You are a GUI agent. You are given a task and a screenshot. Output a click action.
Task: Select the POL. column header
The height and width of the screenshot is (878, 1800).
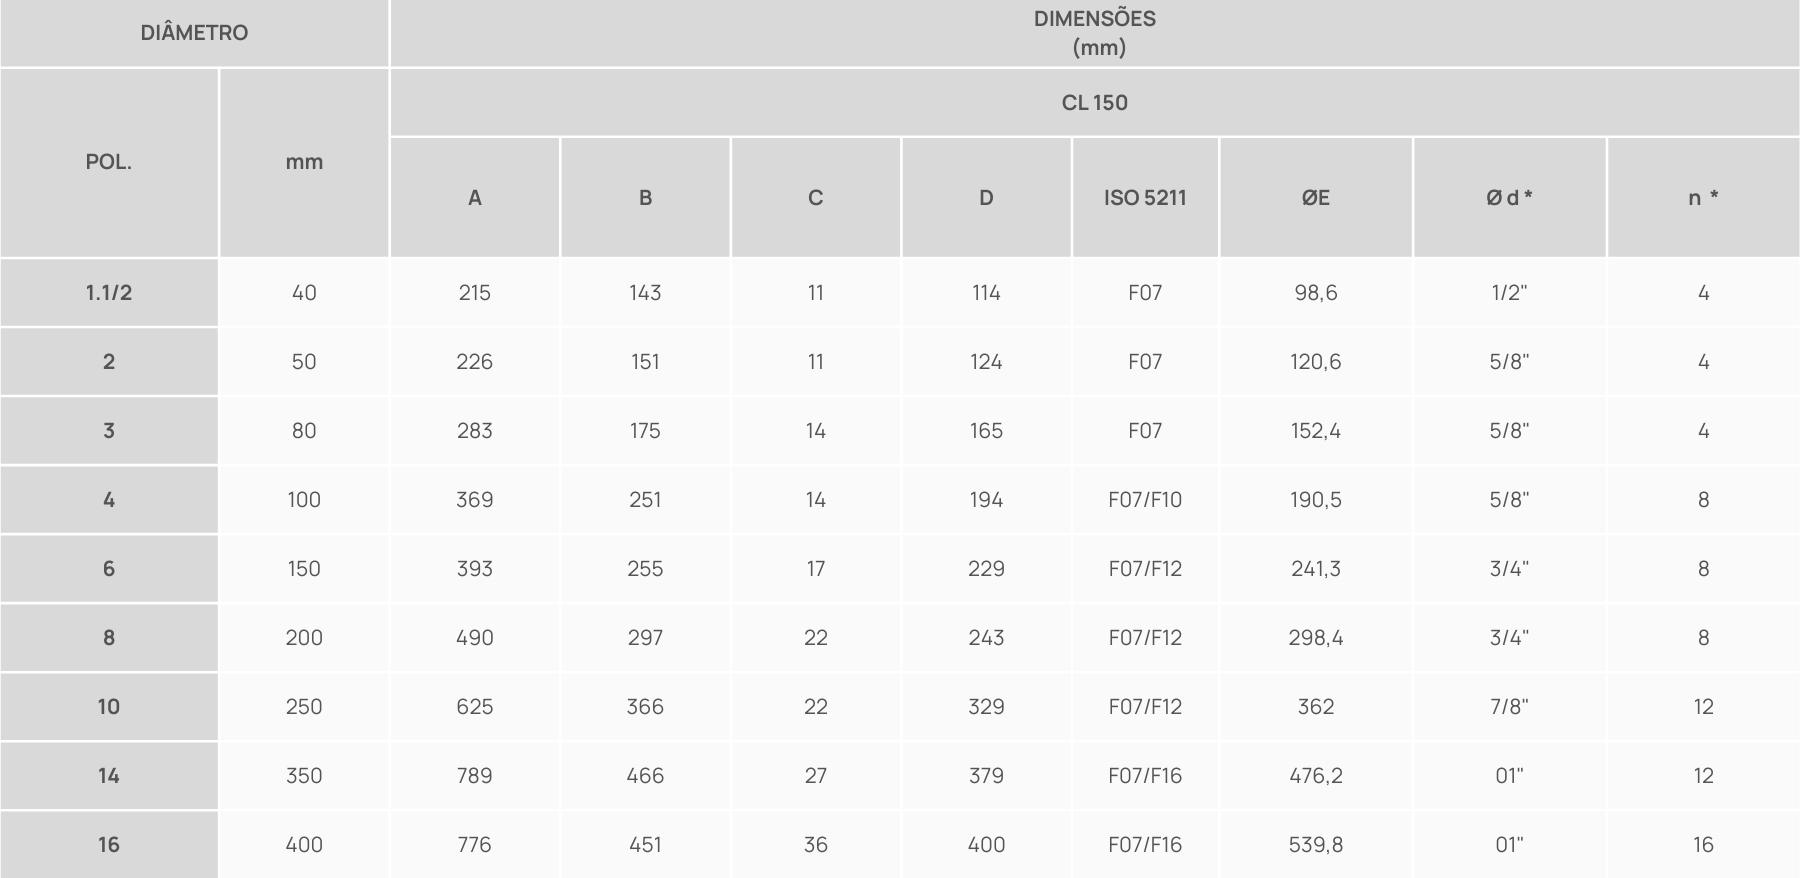pos(109,162)
